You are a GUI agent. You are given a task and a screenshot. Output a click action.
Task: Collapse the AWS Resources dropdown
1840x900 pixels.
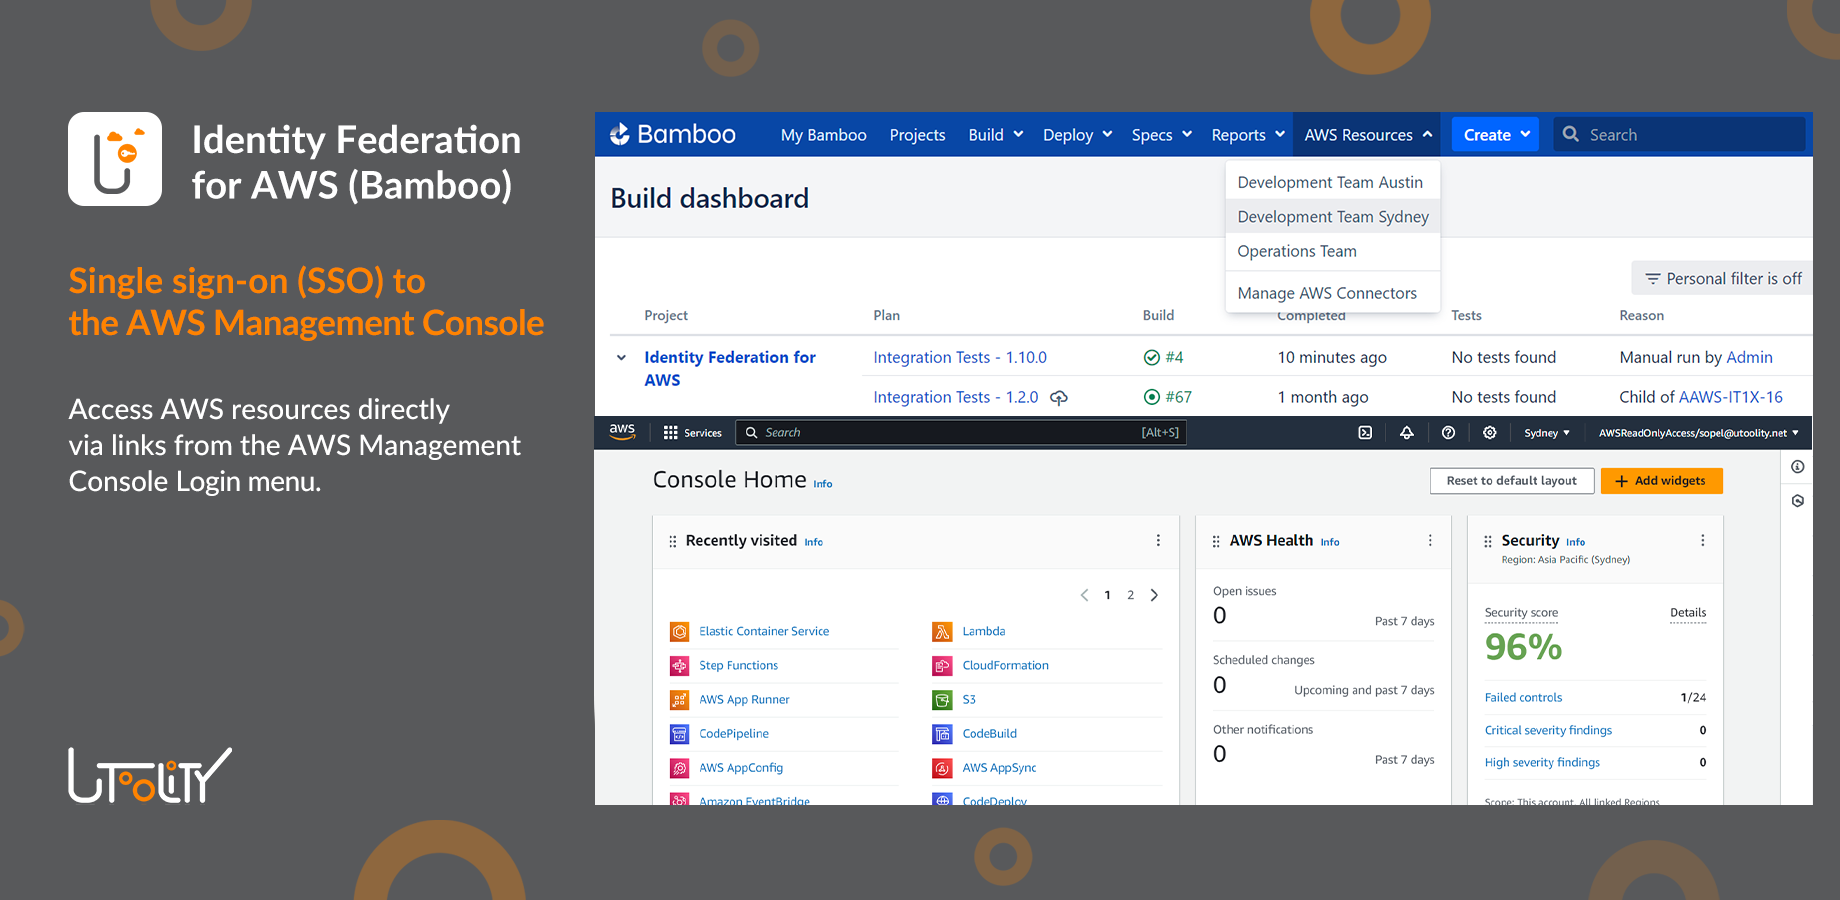[x=1367, y=135]
